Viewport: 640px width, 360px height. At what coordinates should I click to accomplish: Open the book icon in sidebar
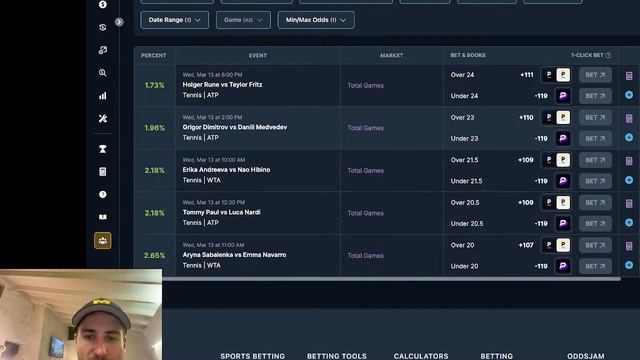103,217
